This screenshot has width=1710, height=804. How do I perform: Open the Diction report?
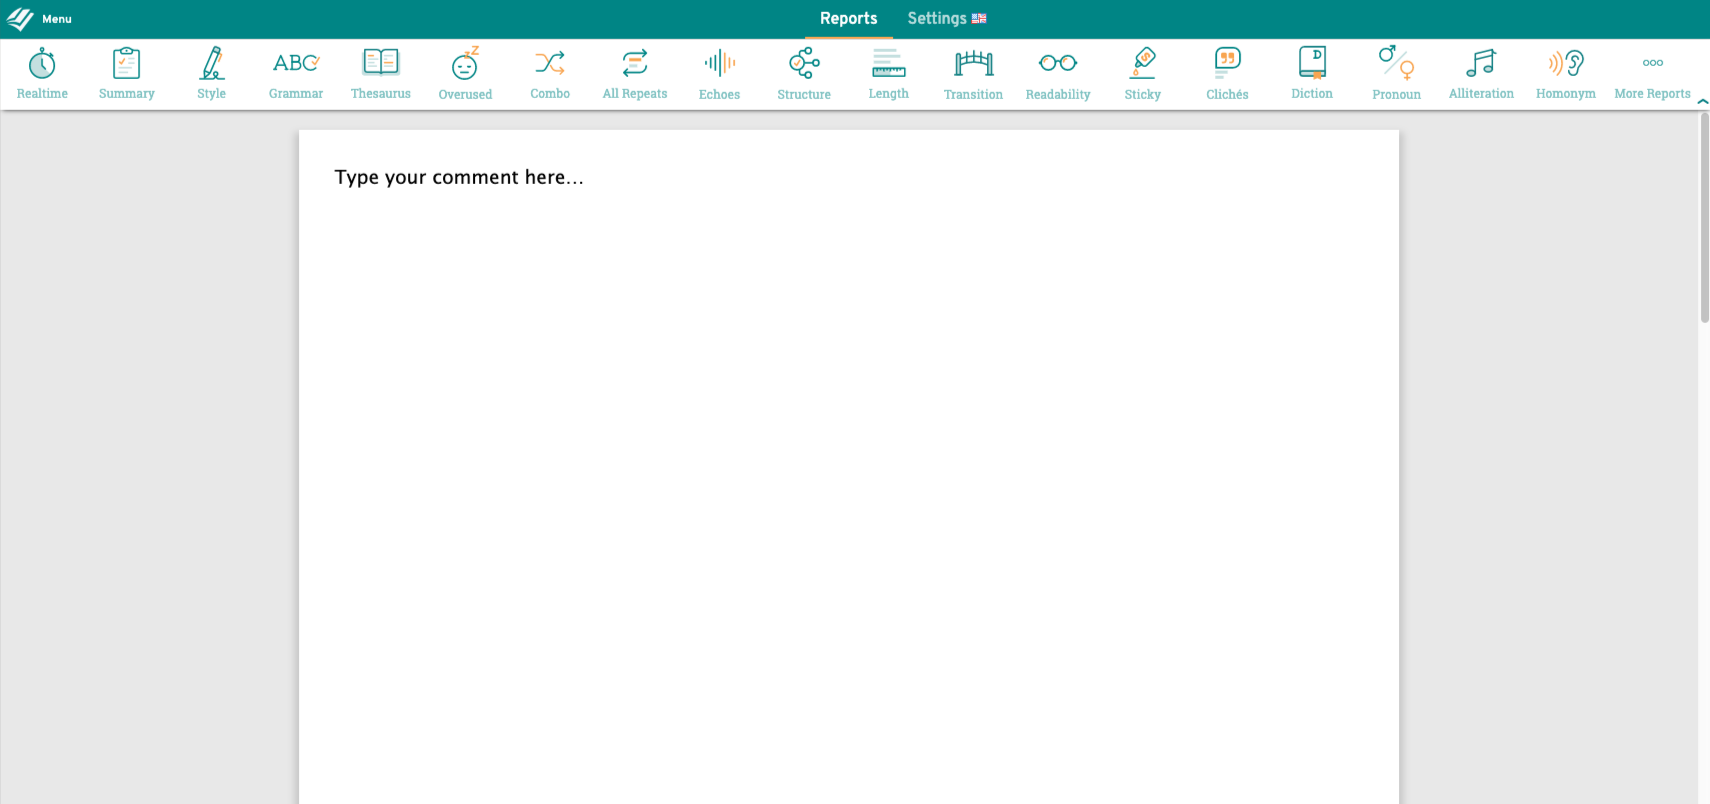[x=1312, y=74]
